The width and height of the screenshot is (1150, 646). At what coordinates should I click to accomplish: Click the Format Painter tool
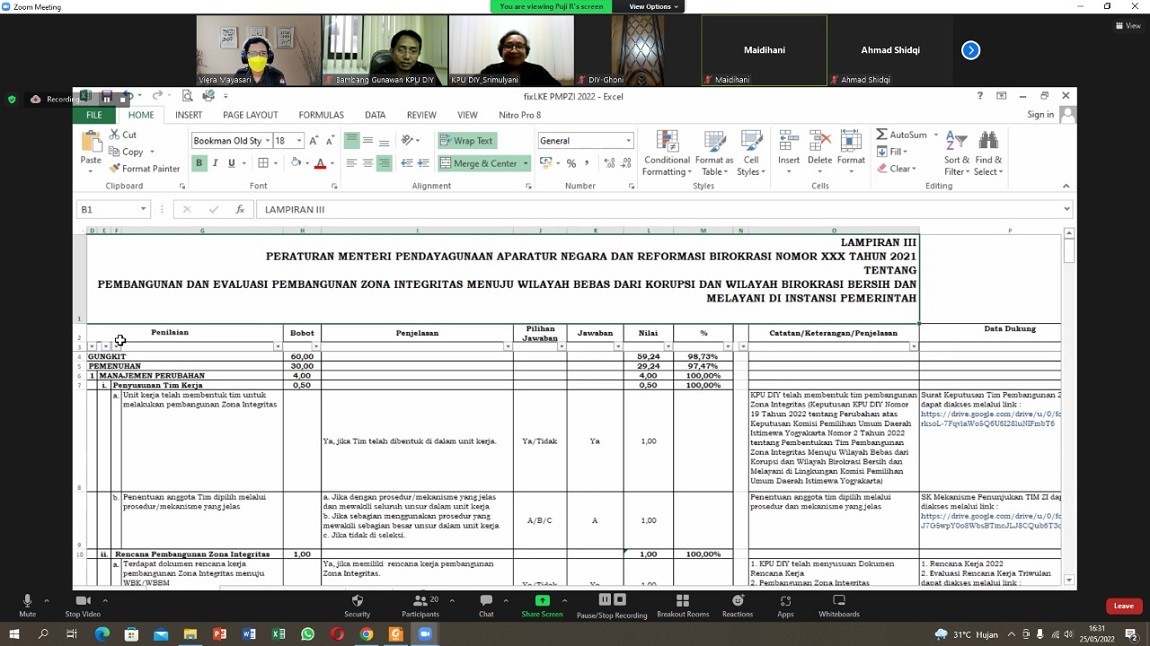[144, 169]
